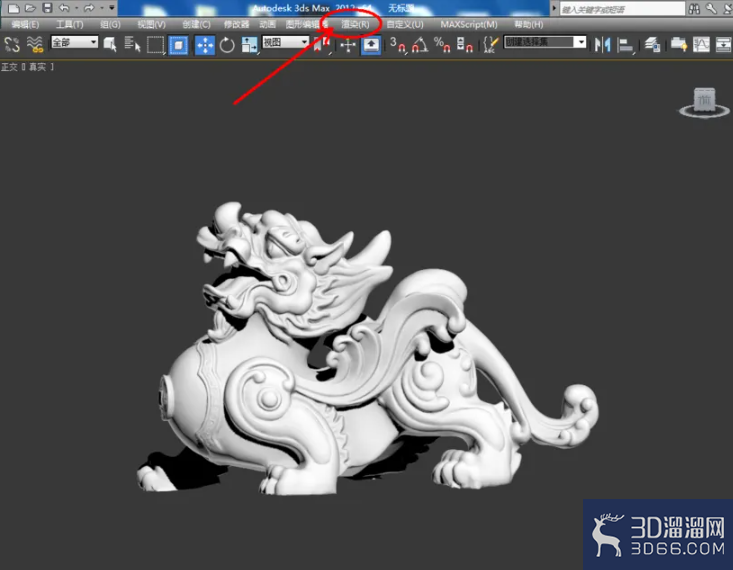Toggle Keyboard Shortcut Override icon

pos(371,45)
